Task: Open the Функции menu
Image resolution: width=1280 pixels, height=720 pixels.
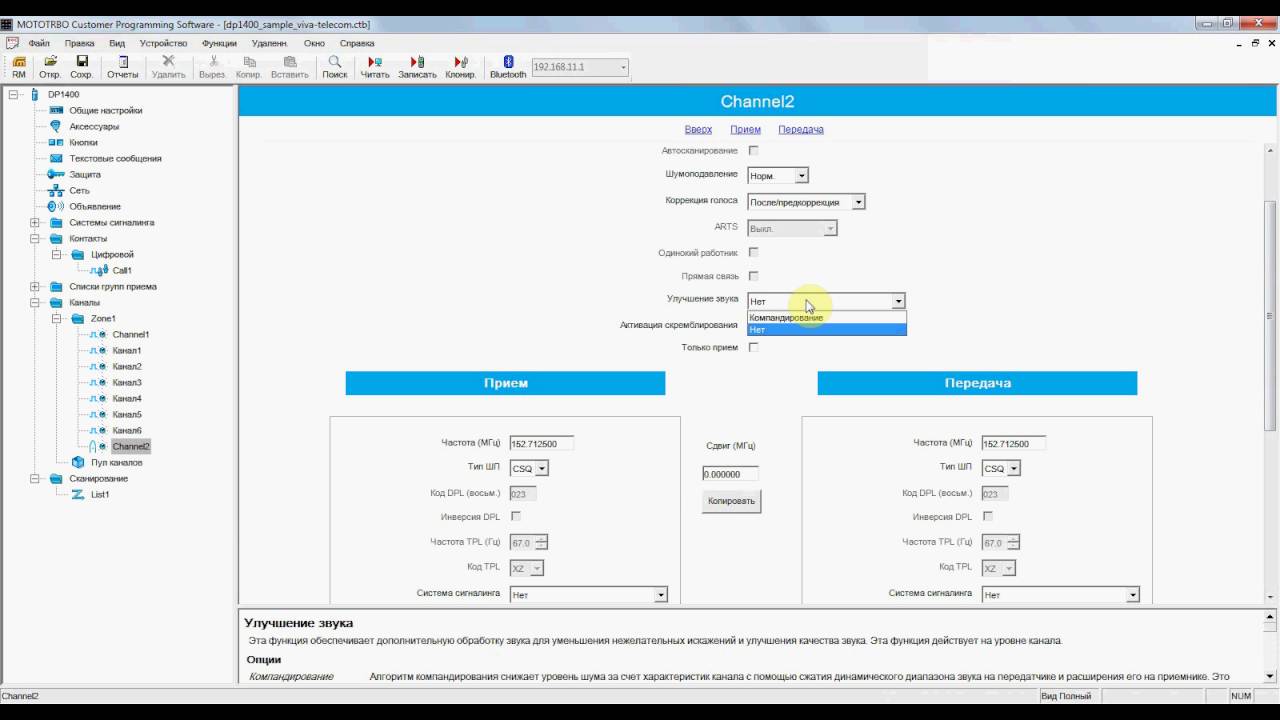Action: (x=219, y=43)
